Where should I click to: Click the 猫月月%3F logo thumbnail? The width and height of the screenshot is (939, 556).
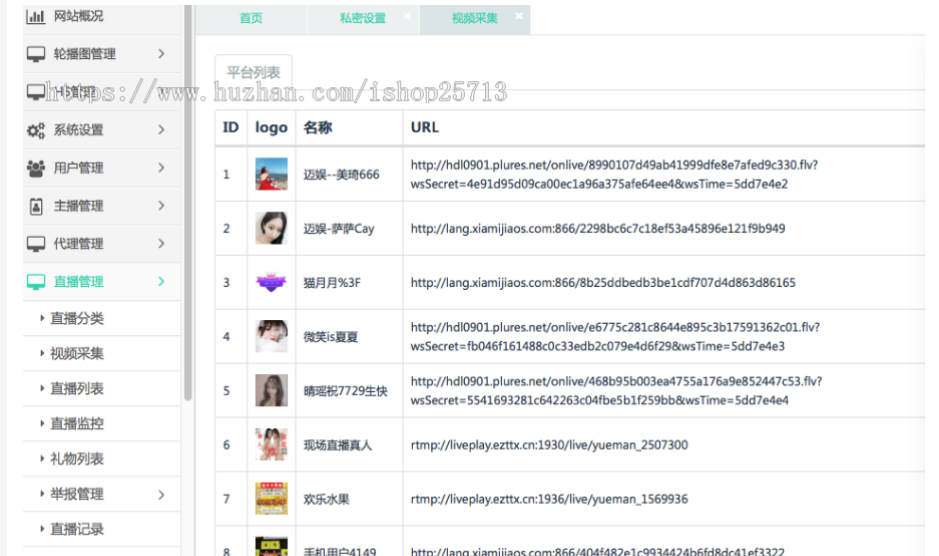tap(271, 282)
